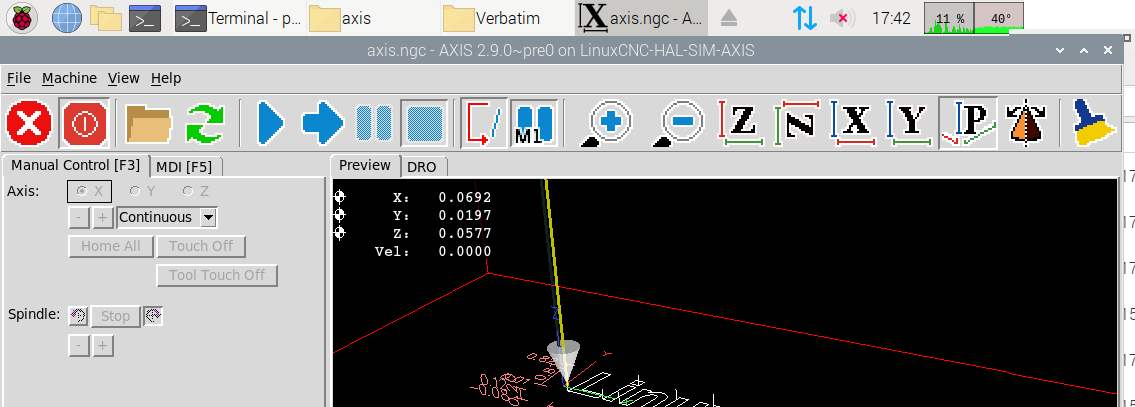Screen dimensions: 1135x407
Task: Switch to the Verbatim folder window
Action: pos(507,18)
